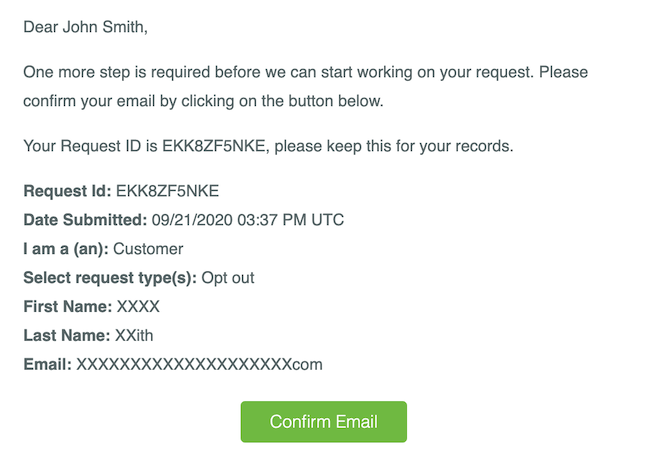Screen dimensions: 650x460
Task: Click the Request Id bold label
Action: pos(68,191)
